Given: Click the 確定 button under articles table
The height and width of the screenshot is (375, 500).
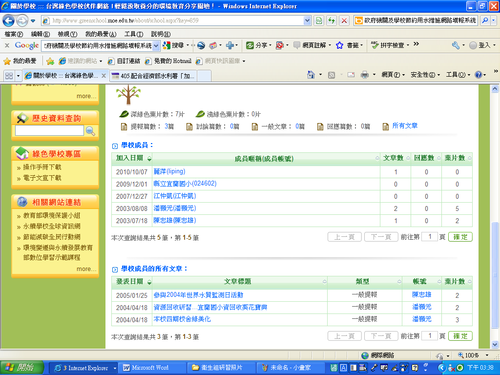Looking at the screenshot, I should tap(460, 336).
